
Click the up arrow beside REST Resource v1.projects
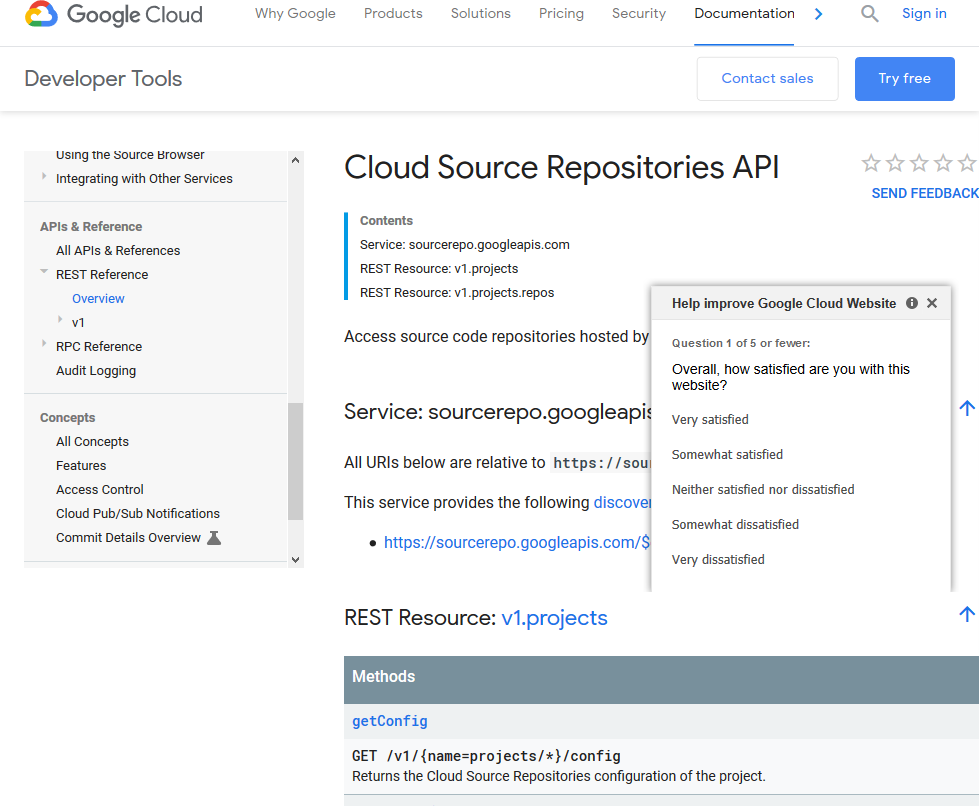(967, 614)
